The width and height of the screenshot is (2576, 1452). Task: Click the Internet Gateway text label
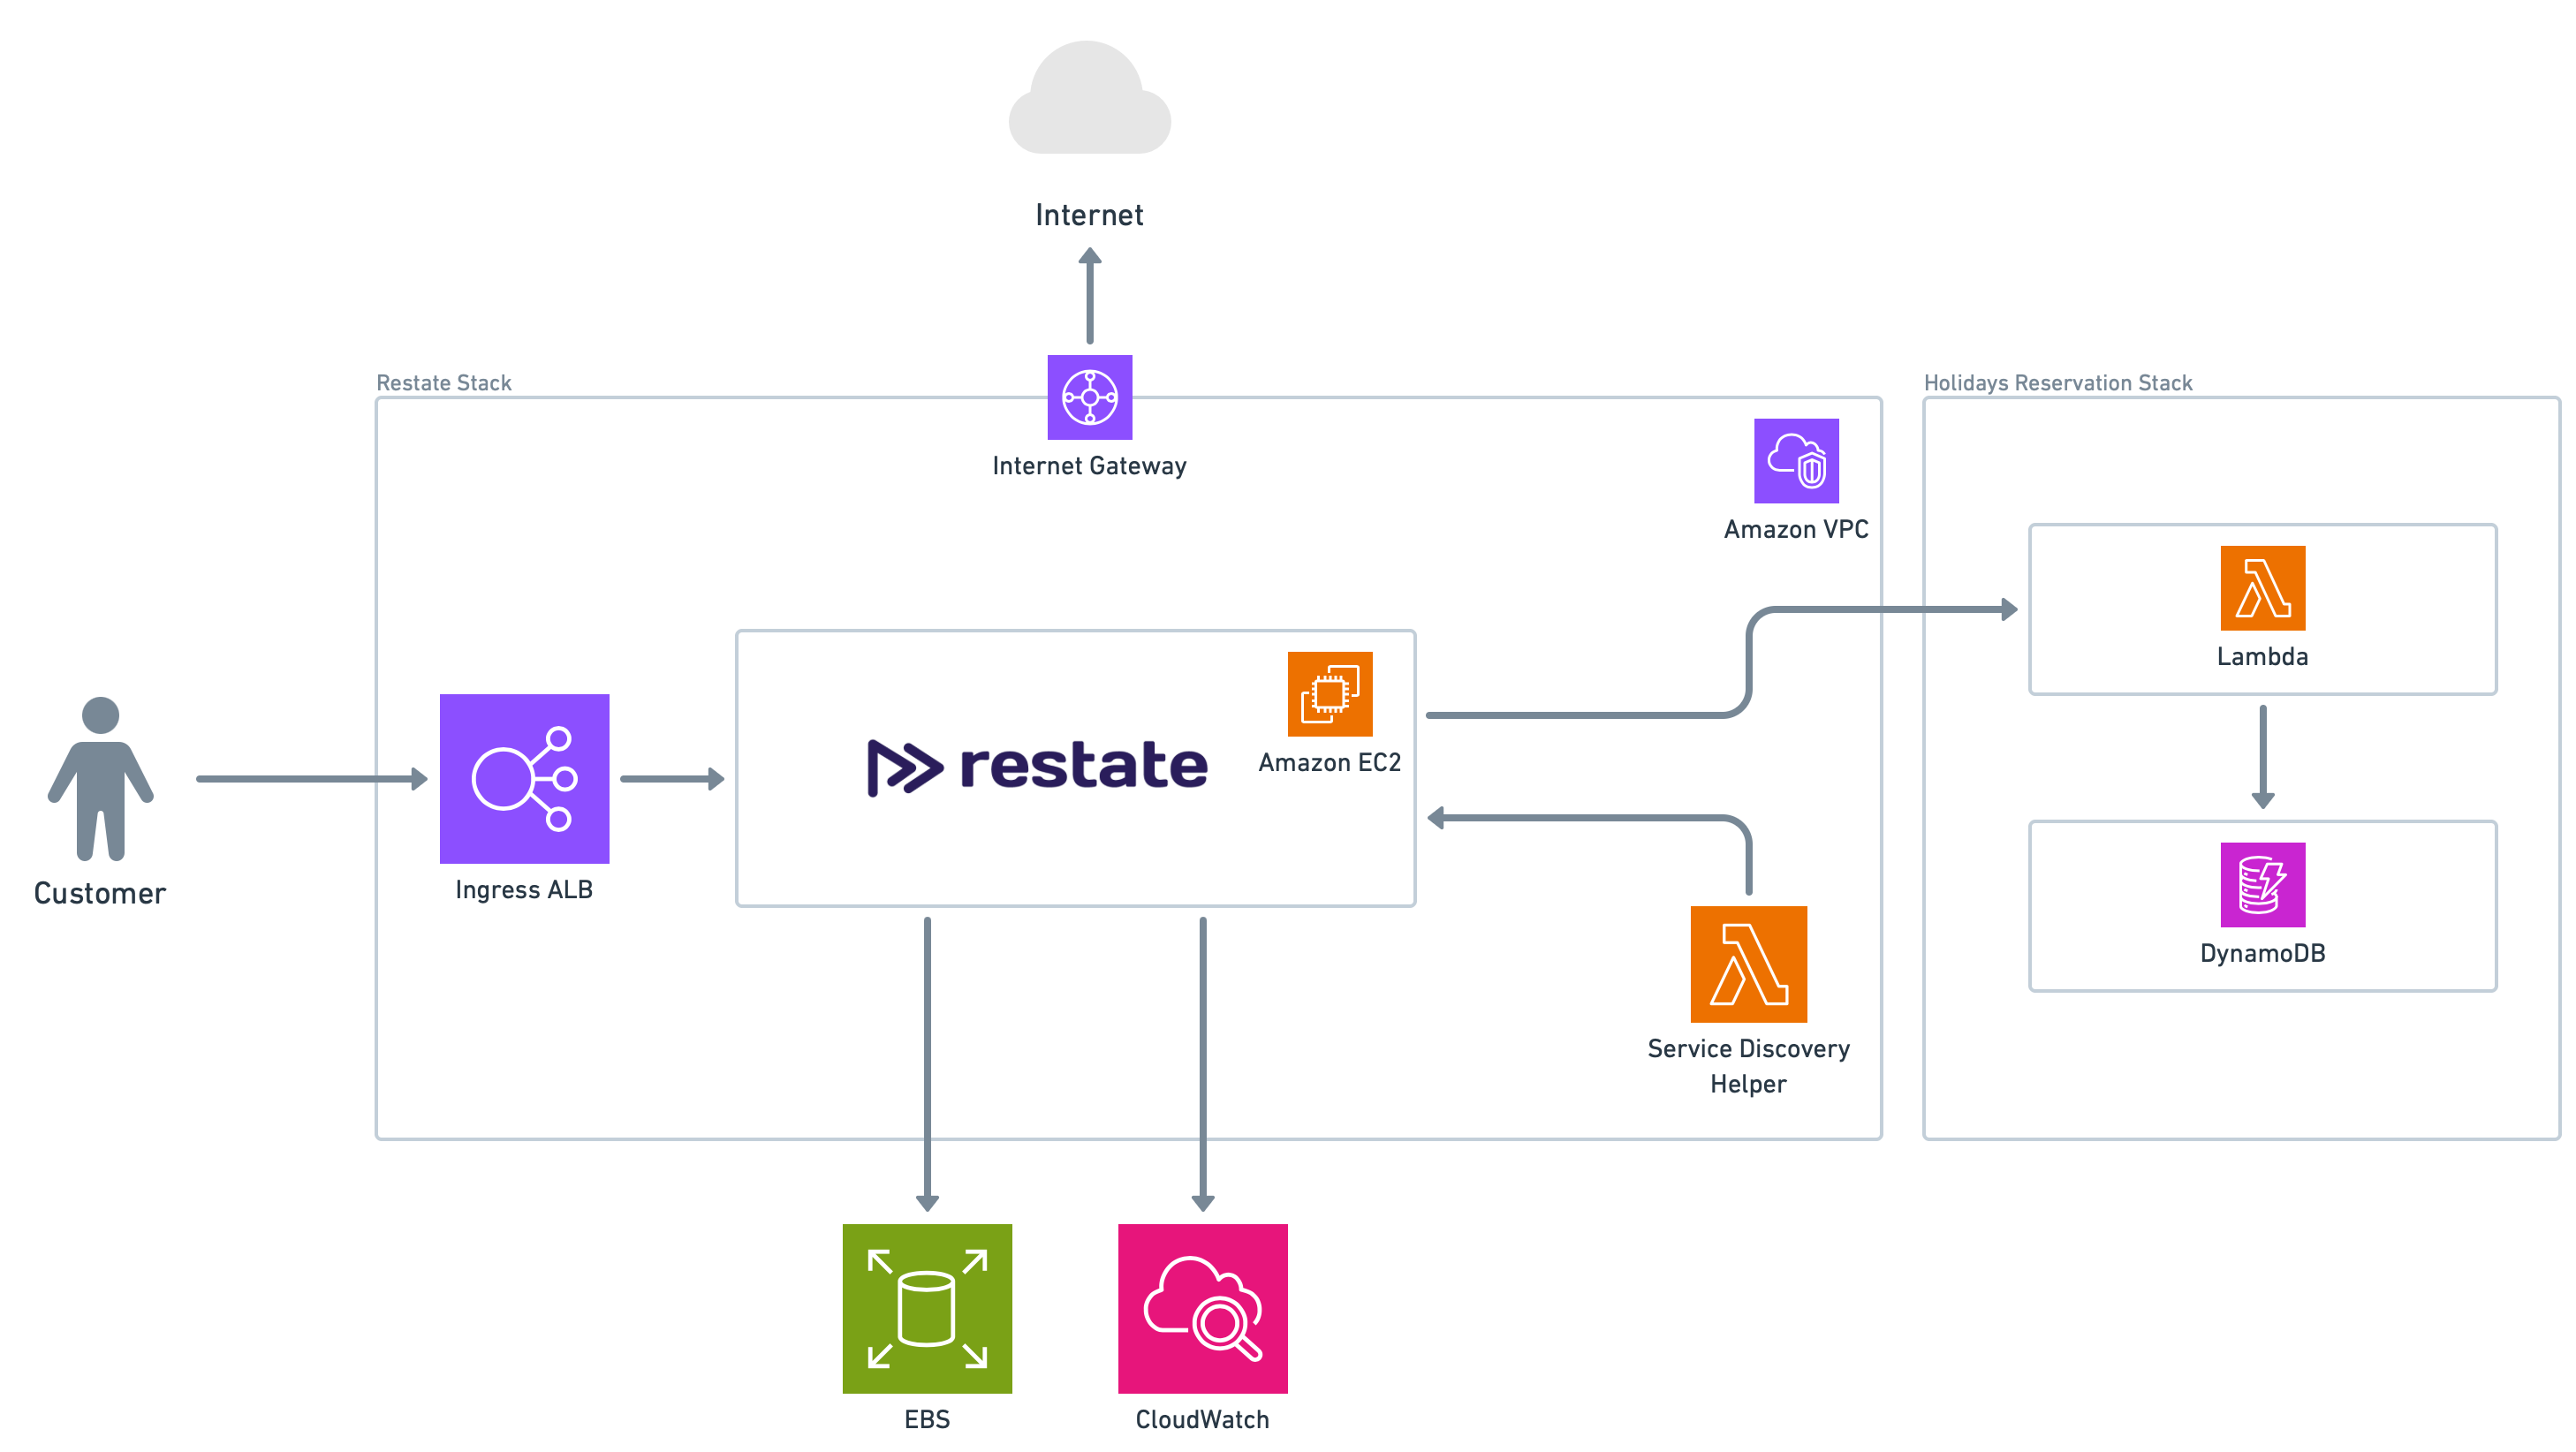click(x=1089, y=466)
